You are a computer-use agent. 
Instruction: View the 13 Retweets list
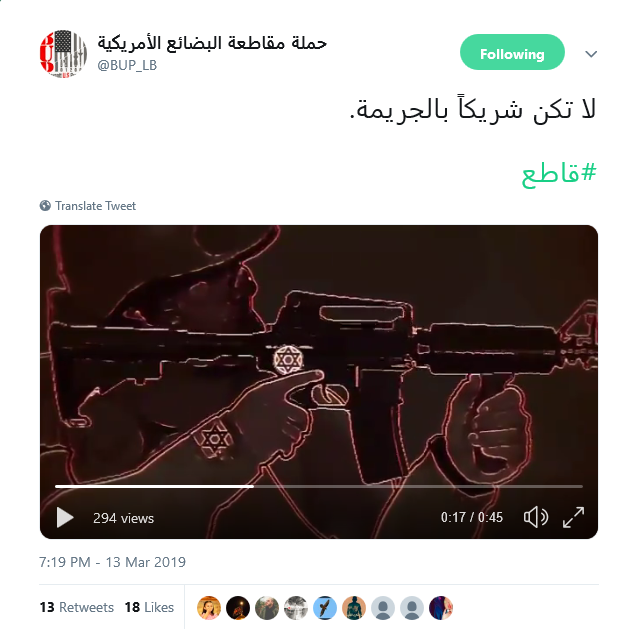(77, 607)
